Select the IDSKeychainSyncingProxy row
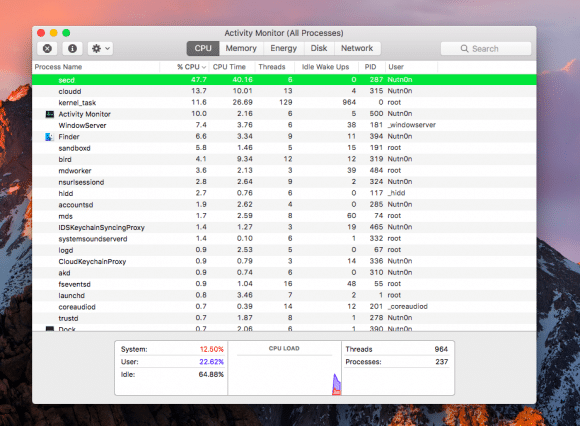This screenshot has width=580, height=426. point(284,227)
